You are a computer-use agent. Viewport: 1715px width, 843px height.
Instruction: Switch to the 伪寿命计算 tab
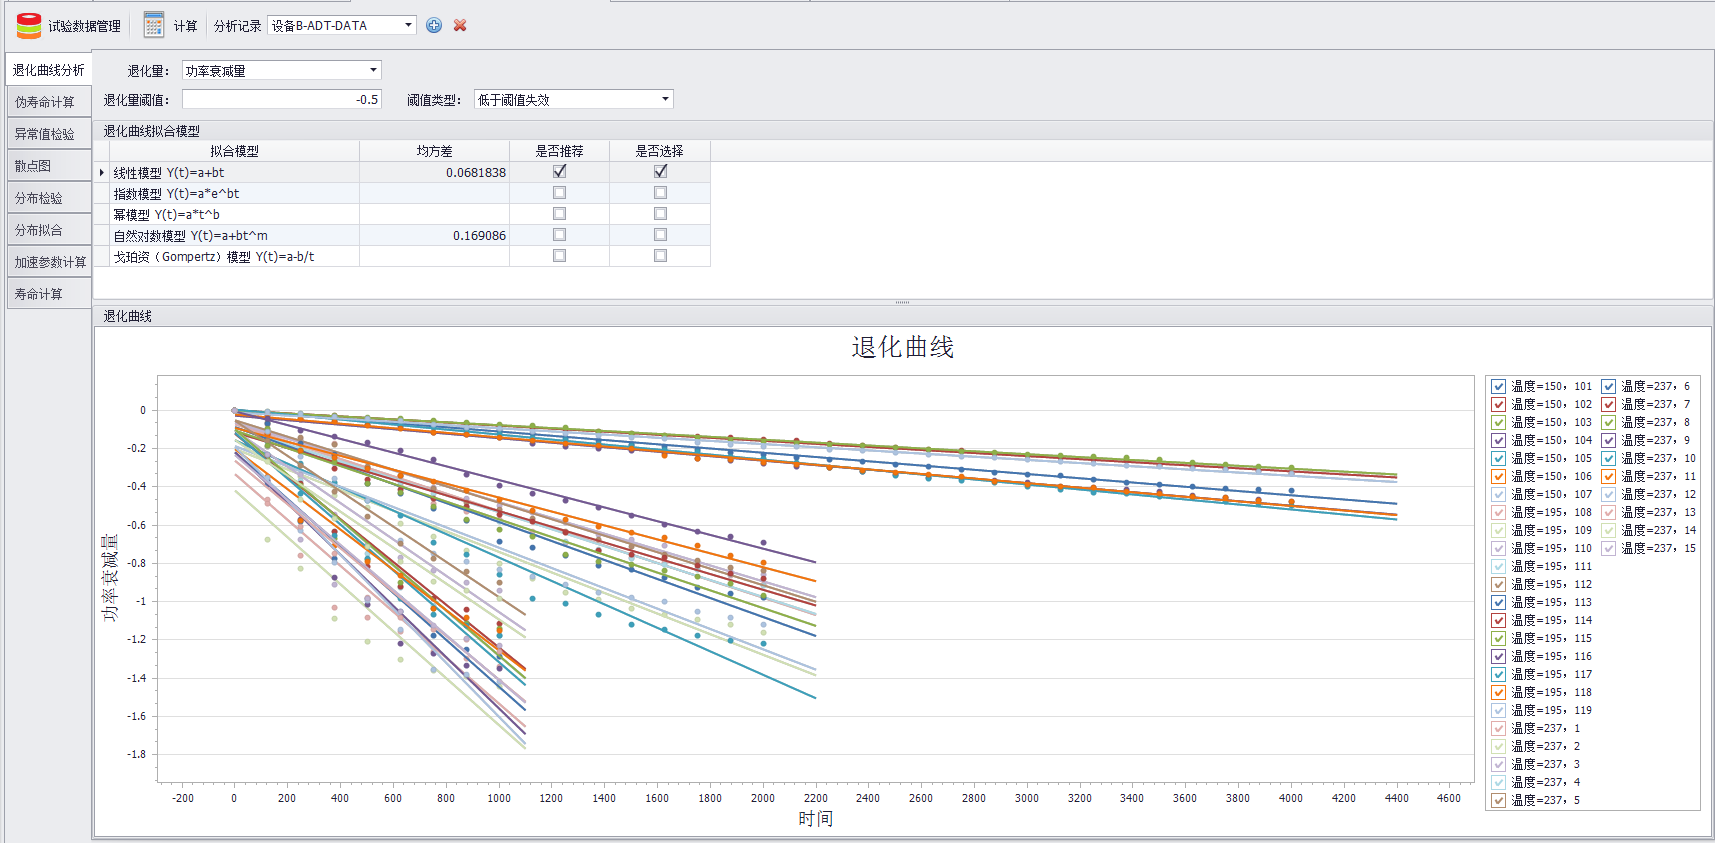coord(45,102)
